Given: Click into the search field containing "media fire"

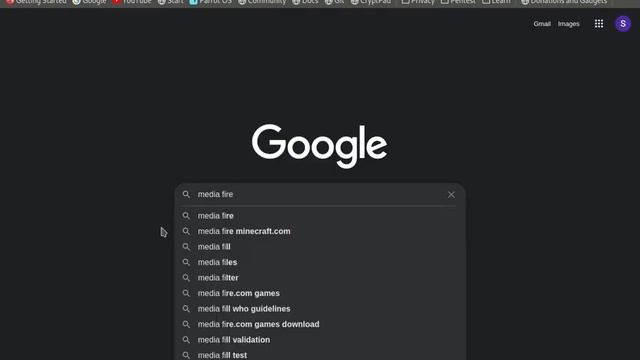Looking at the screenshot, I should point(320,194).
